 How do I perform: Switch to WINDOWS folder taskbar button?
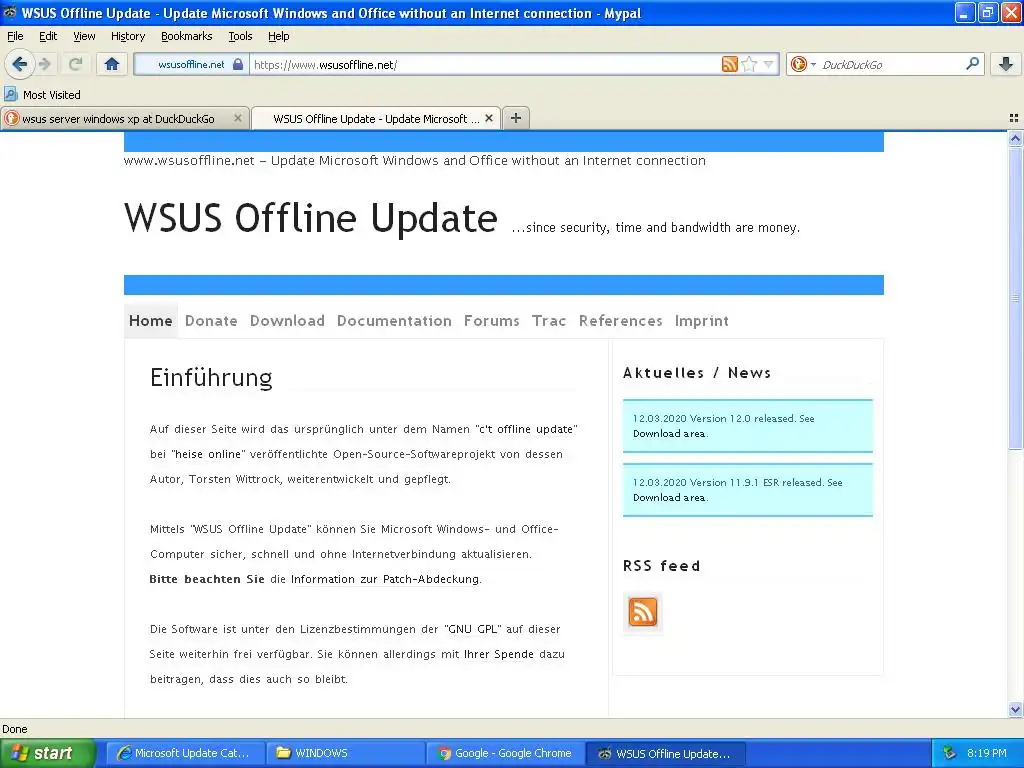pos(345,753)
